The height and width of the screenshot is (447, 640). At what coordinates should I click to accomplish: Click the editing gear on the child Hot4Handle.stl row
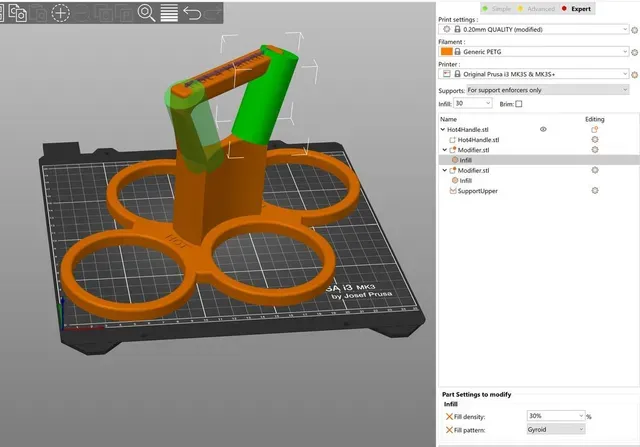[x=595, y=140]
